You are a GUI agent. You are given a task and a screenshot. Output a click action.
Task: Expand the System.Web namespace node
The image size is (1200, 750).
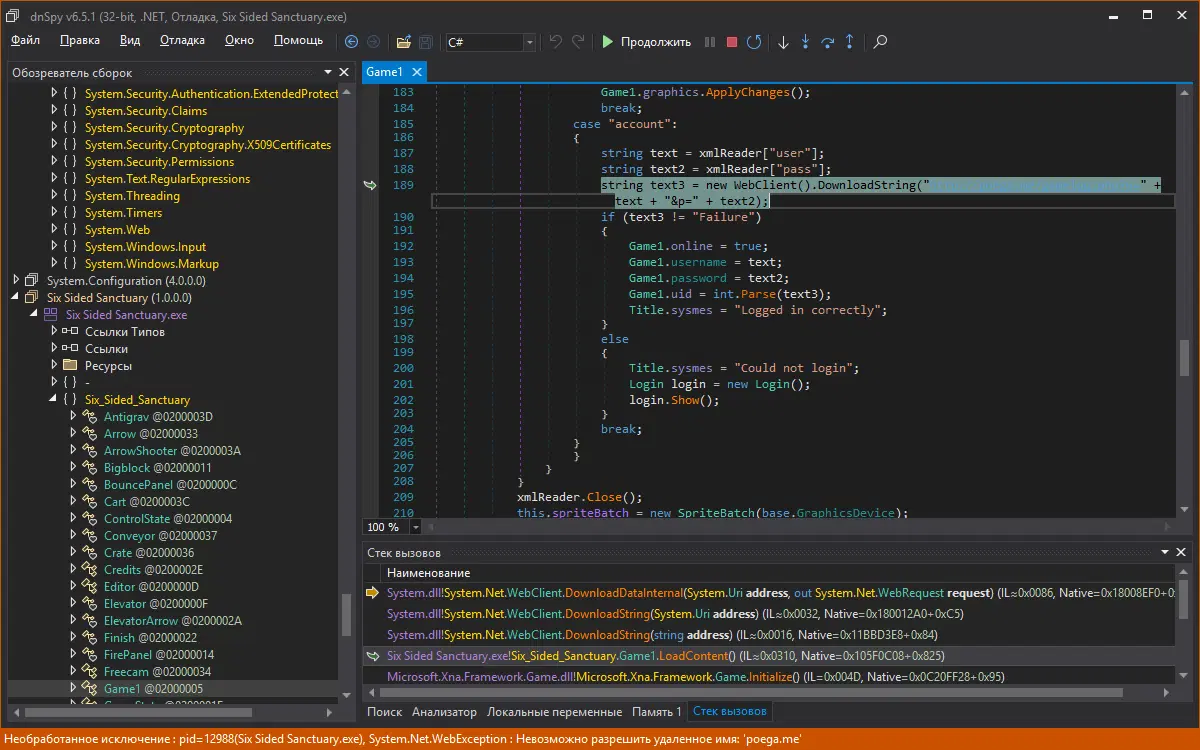pos(54,230)
